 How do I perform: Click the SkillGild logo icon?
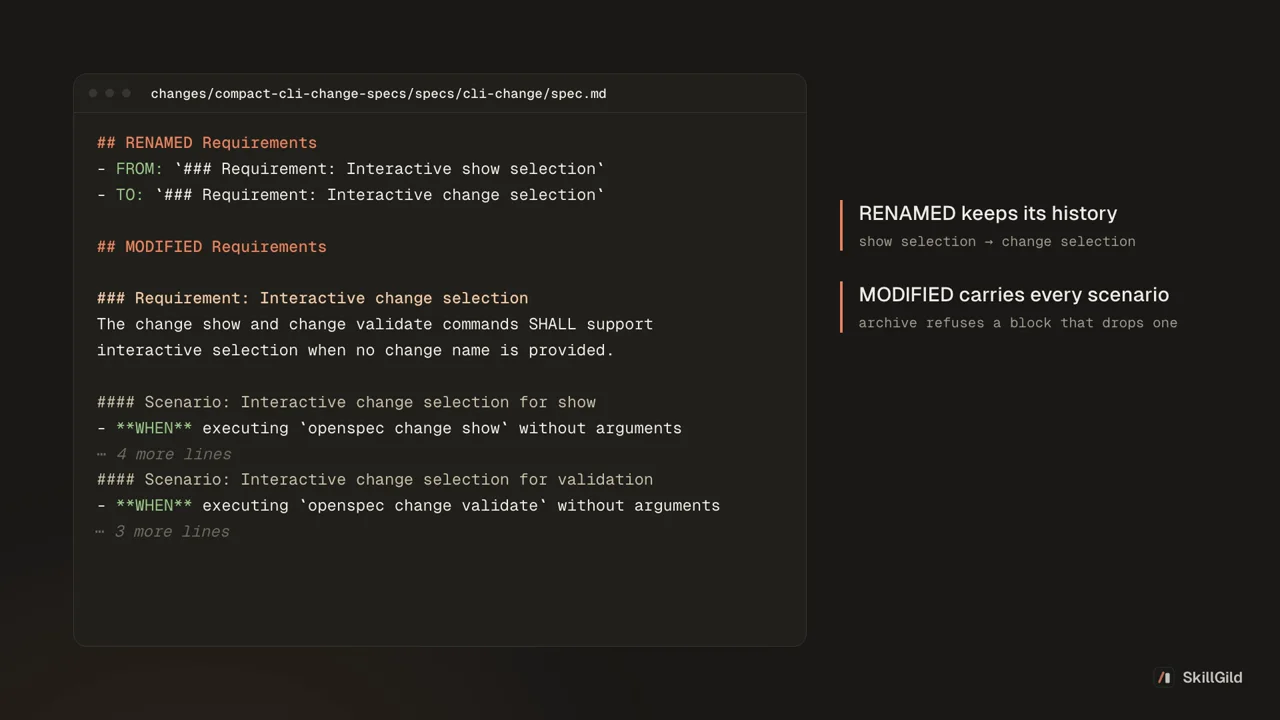[x=1164, y=677]
